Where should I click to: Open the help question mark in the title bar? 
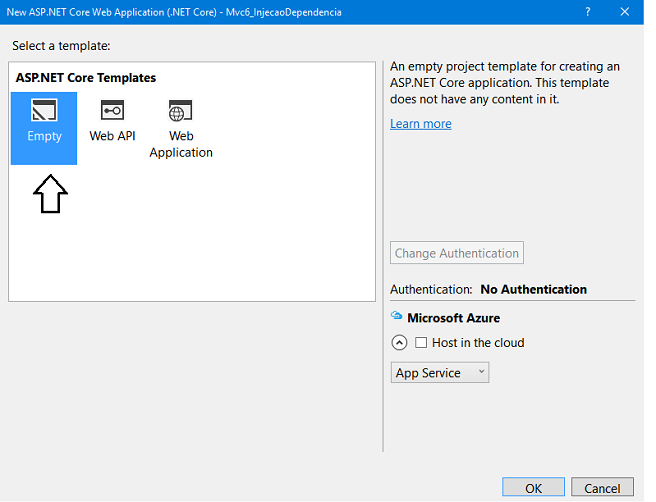click(x=588, y=12)
